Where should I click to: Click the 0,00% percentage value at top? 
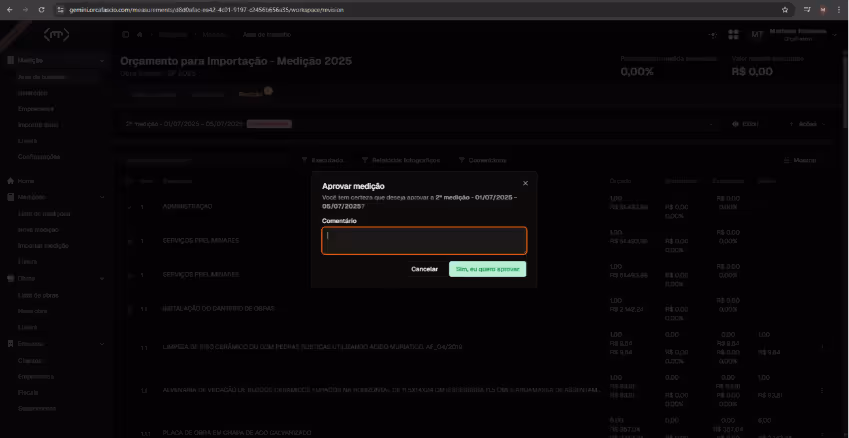(x=637, y=71)
